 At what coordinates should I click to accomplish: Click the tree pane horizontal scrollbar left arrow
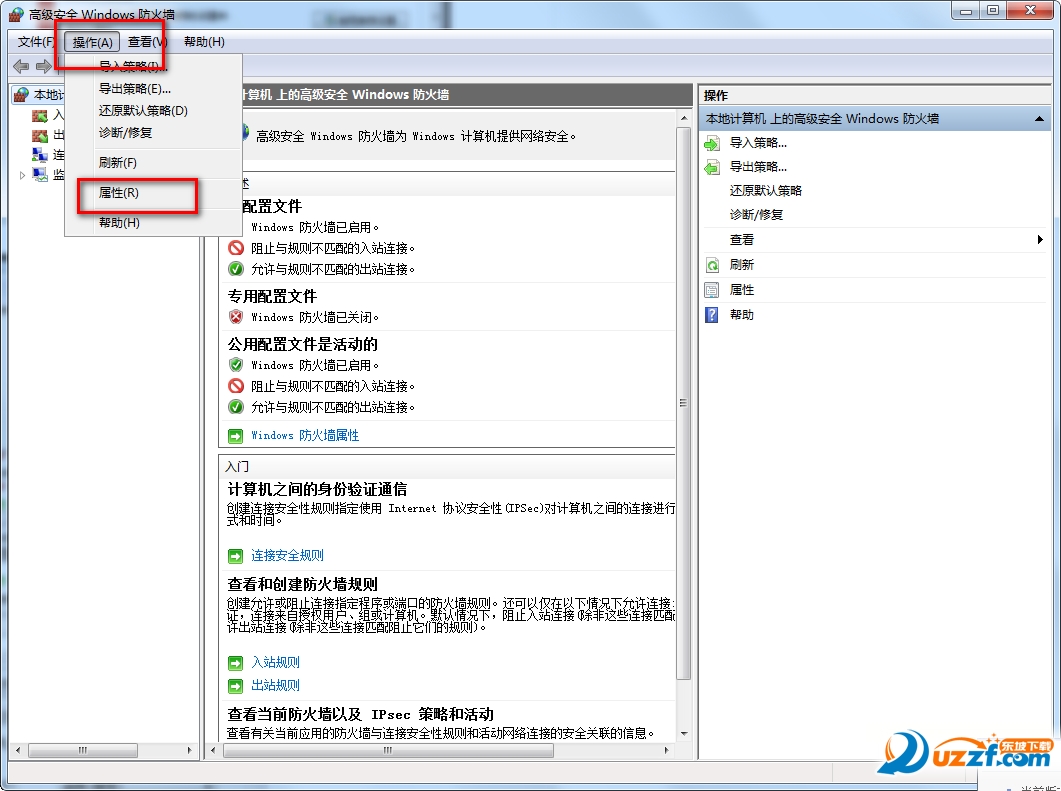pyautogui.click(x=18, y=750)
